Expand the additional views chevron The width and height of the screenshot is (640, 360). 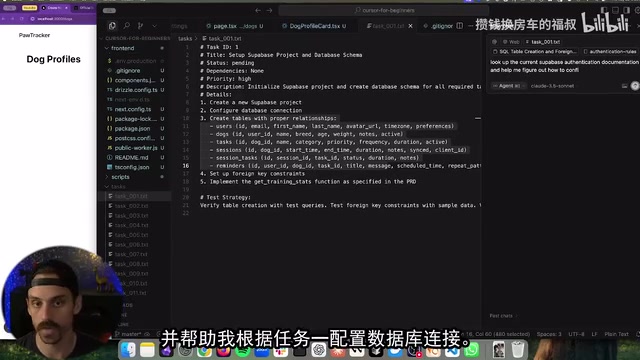click(x=154, y=26)
